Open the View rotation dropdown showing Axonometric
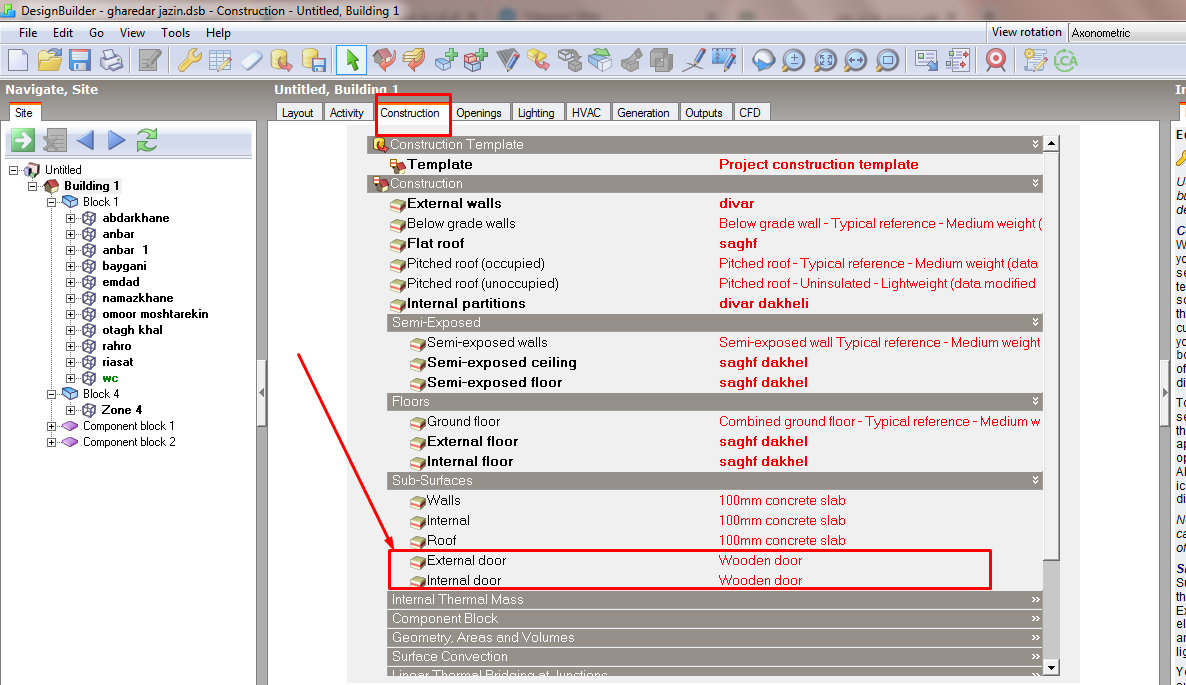The height and width of the screenshot is (685, 1186). (1127, 33)
